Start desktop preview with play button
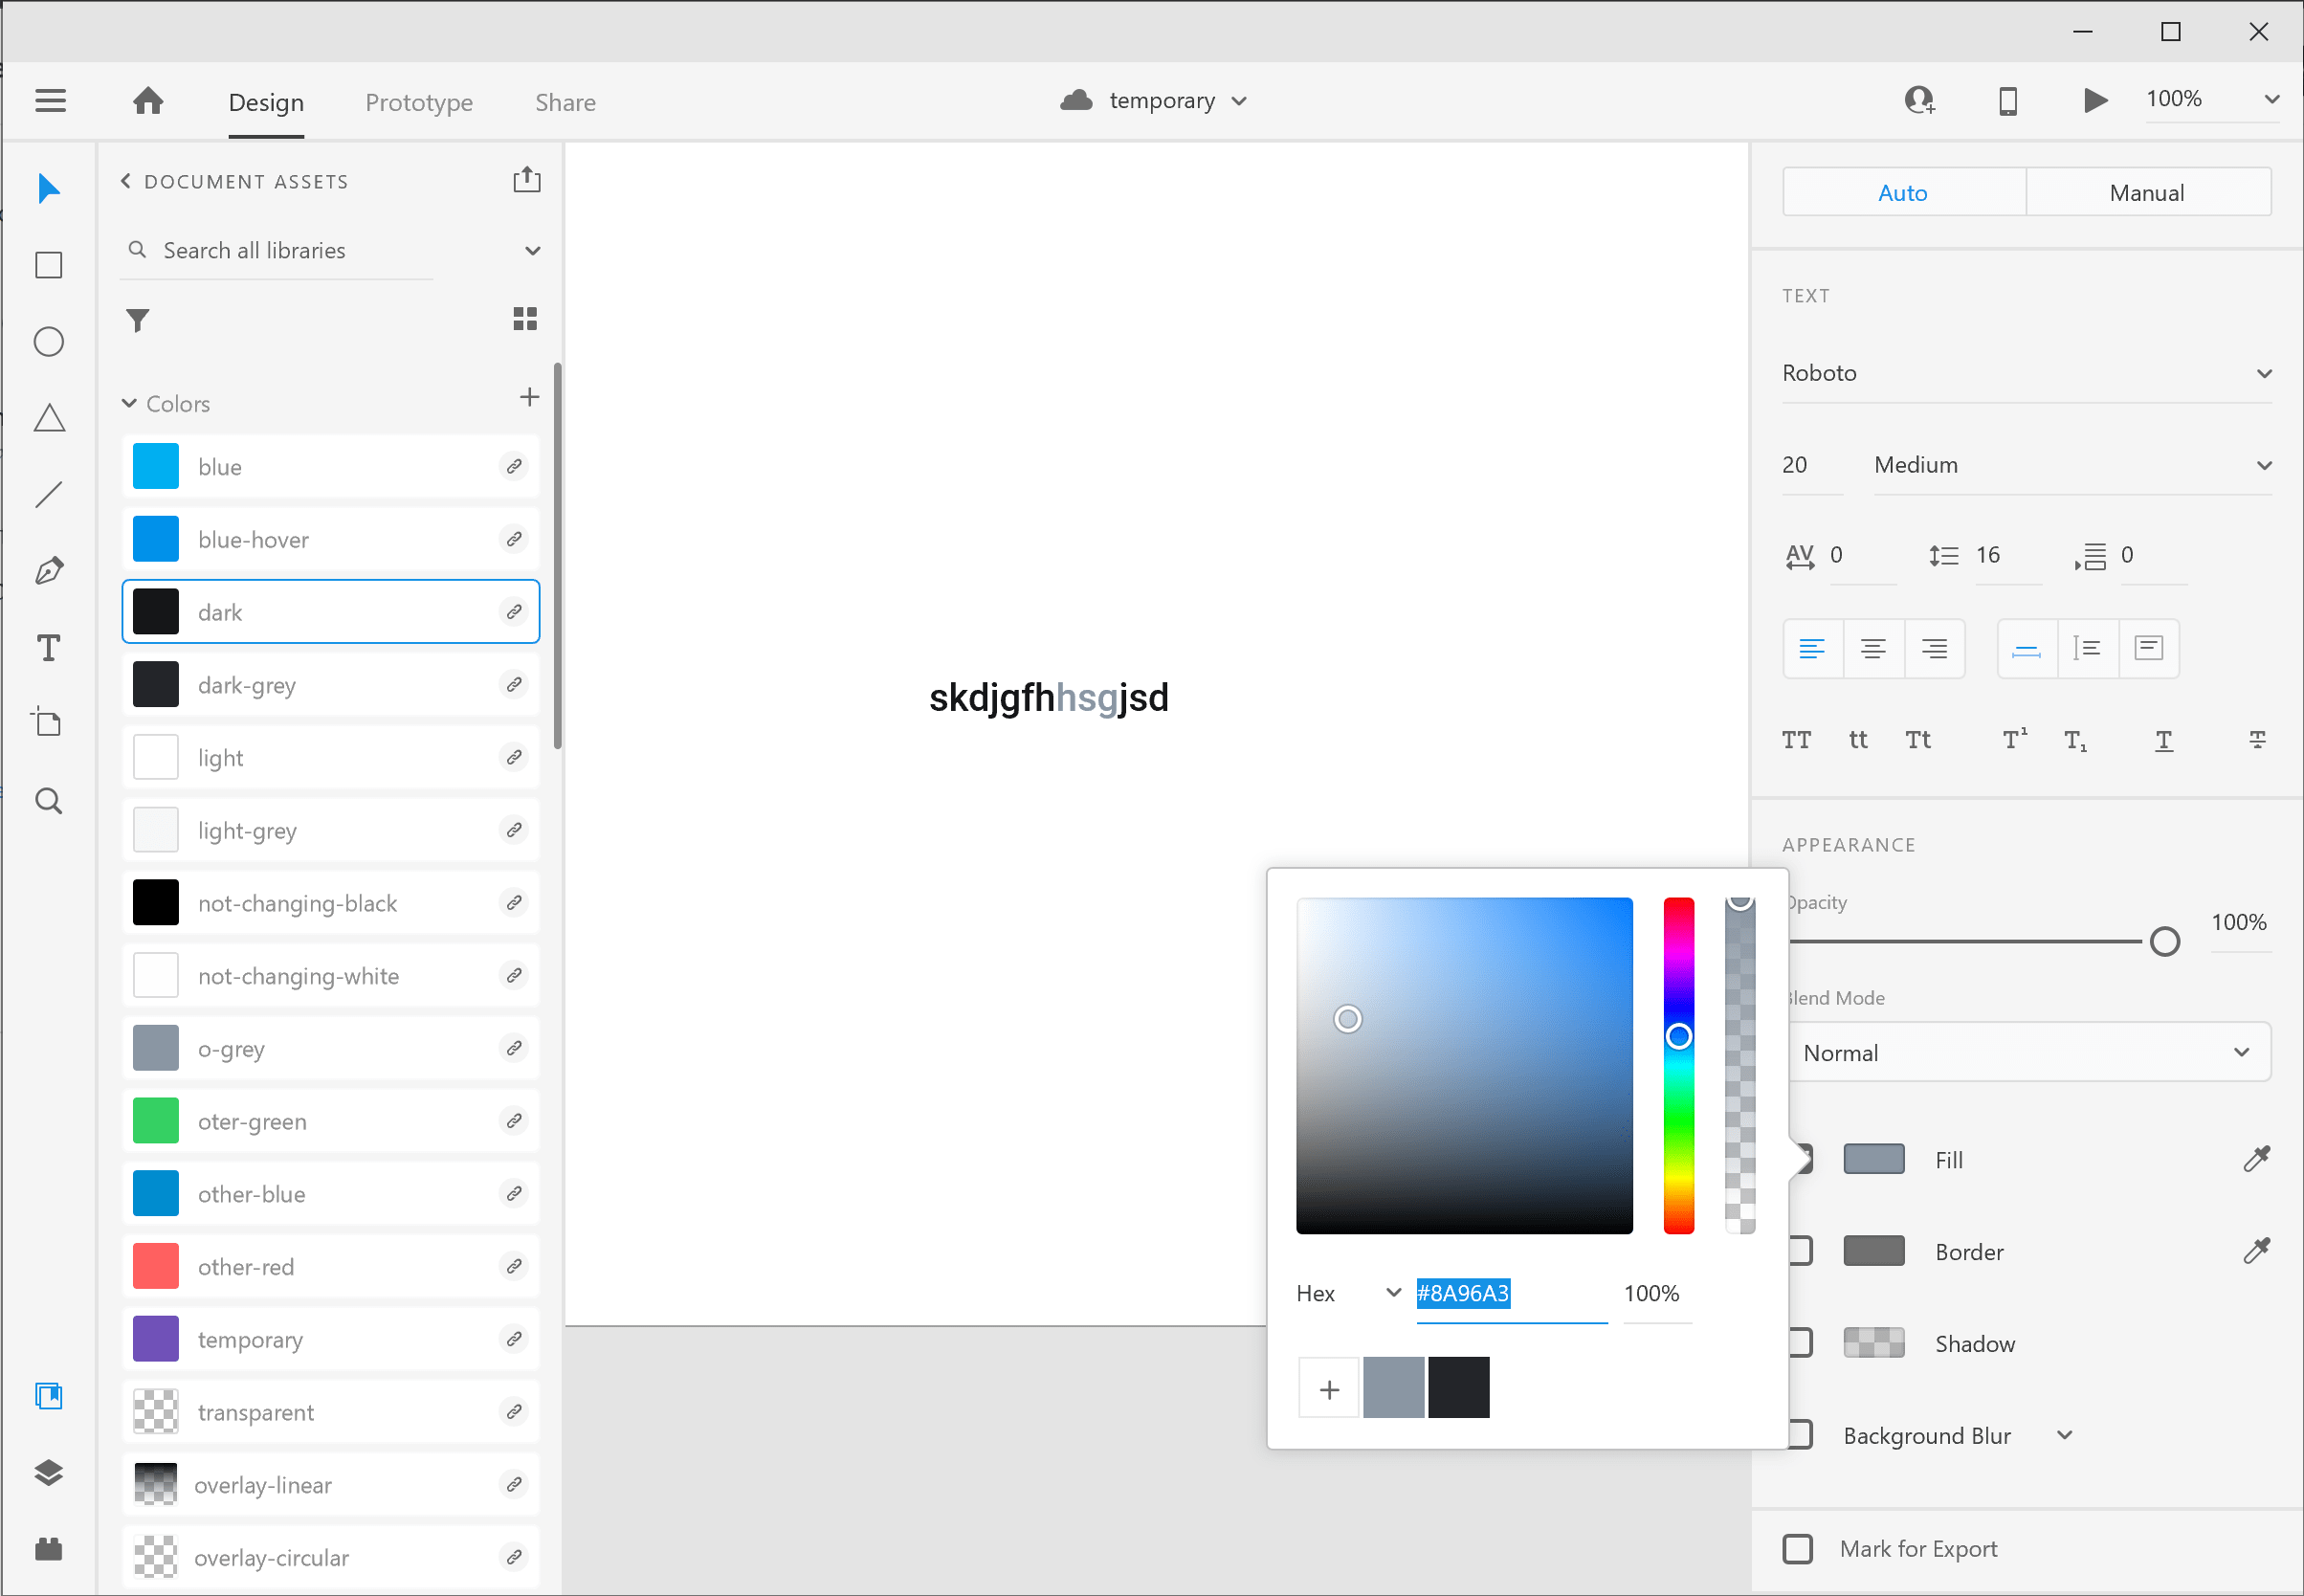2304x1596 pixels. [x=2095, y=100]
